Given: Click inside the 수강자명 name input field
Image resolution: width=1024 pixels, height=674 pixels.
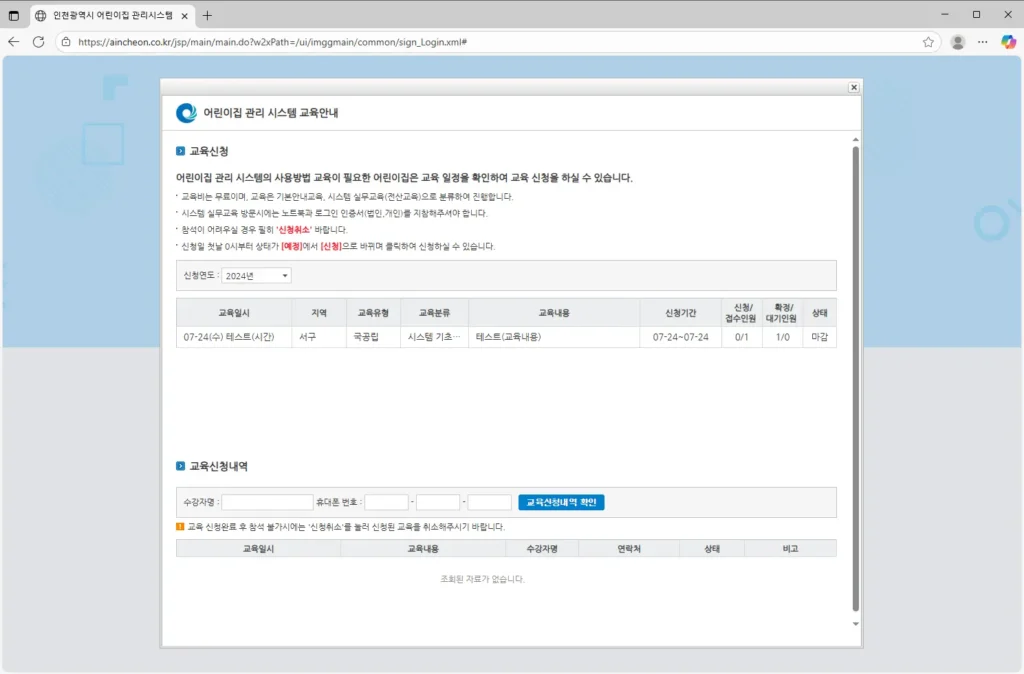Looking at the screenshot, I should click(265, 502).
